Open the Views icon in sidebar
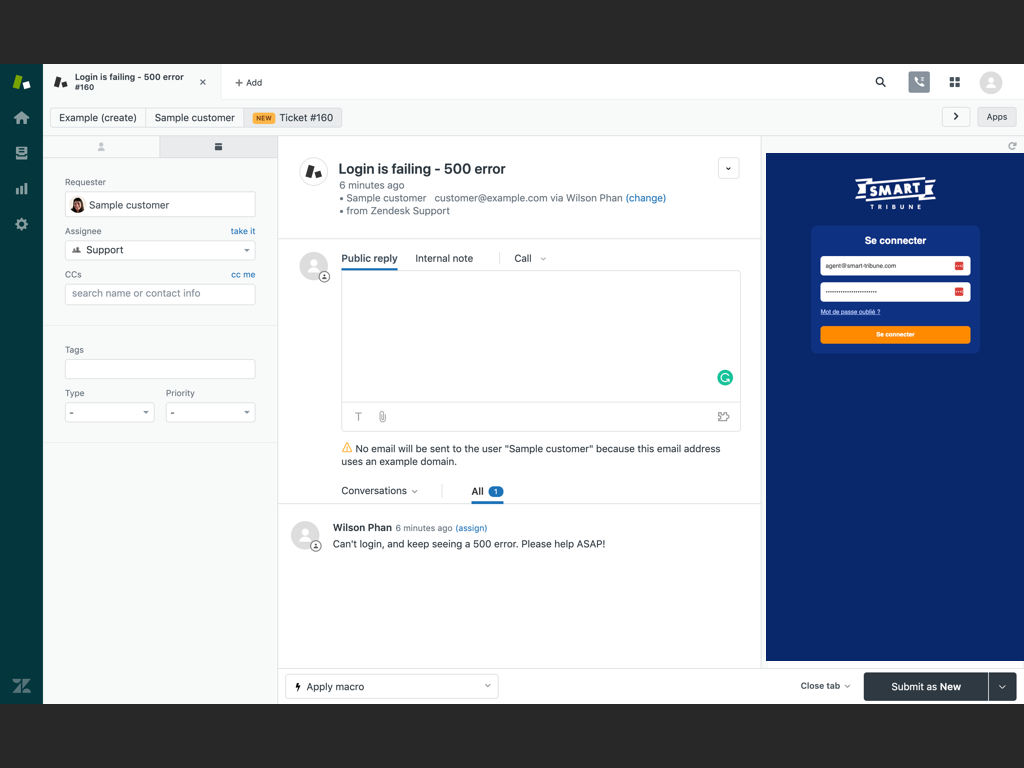 [21, 153]
